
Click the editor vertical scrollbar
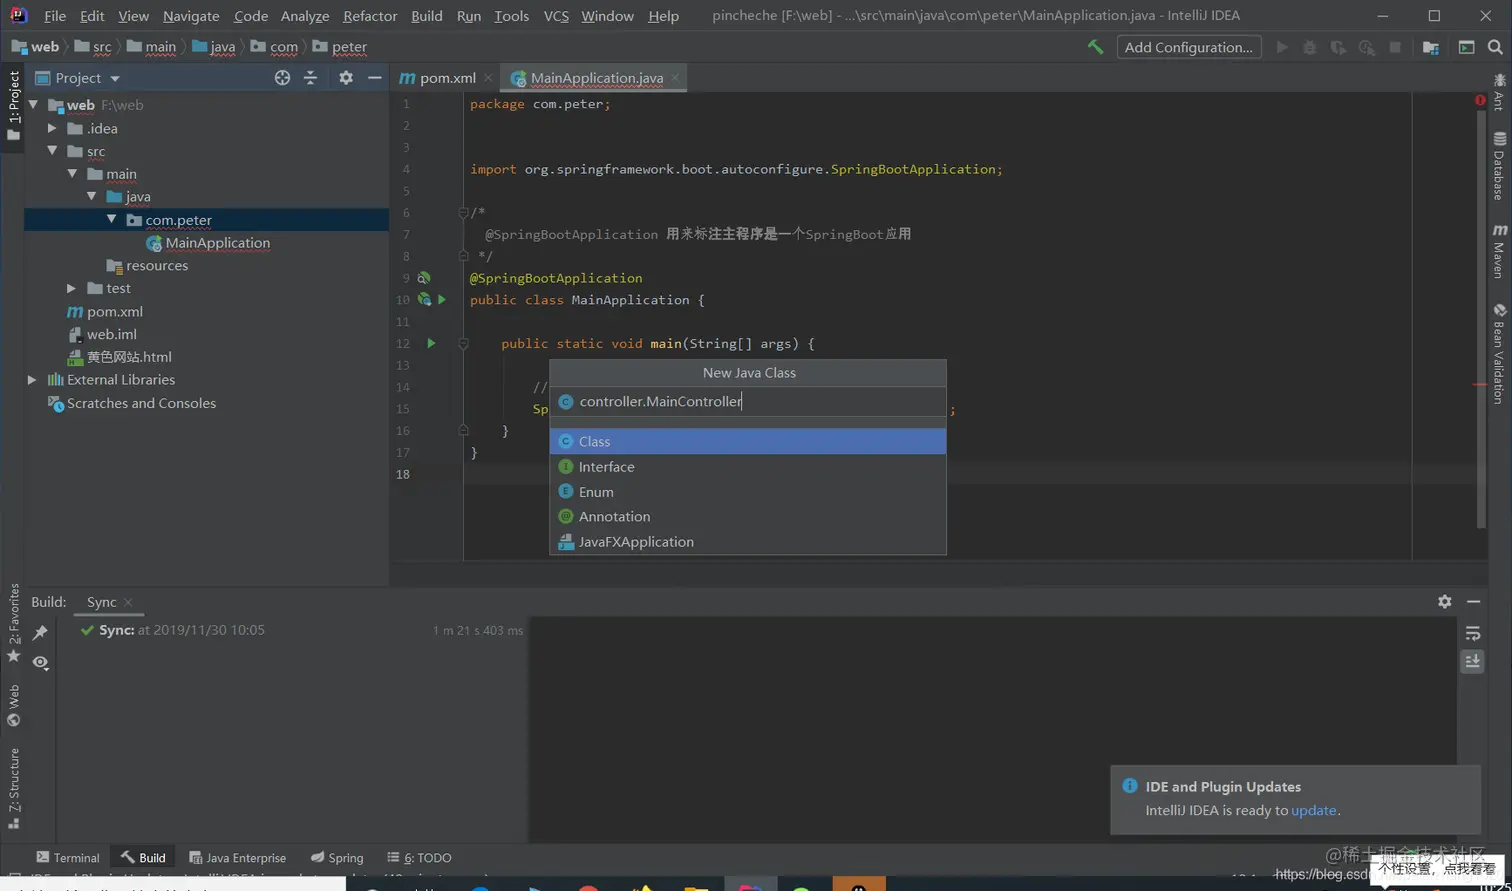point(1481,320)
